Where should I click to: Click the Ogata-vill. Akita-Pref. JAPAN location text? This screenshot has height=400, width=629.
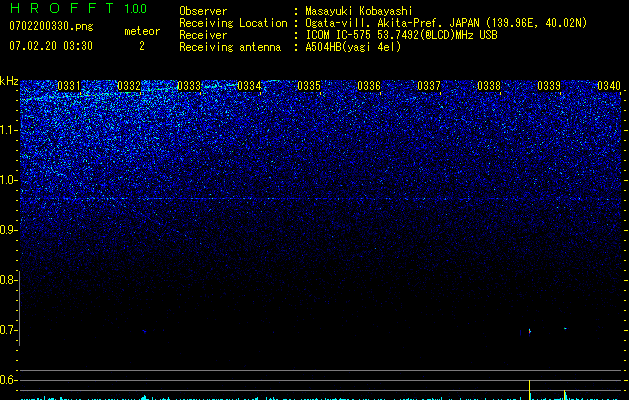pos(446,23)
